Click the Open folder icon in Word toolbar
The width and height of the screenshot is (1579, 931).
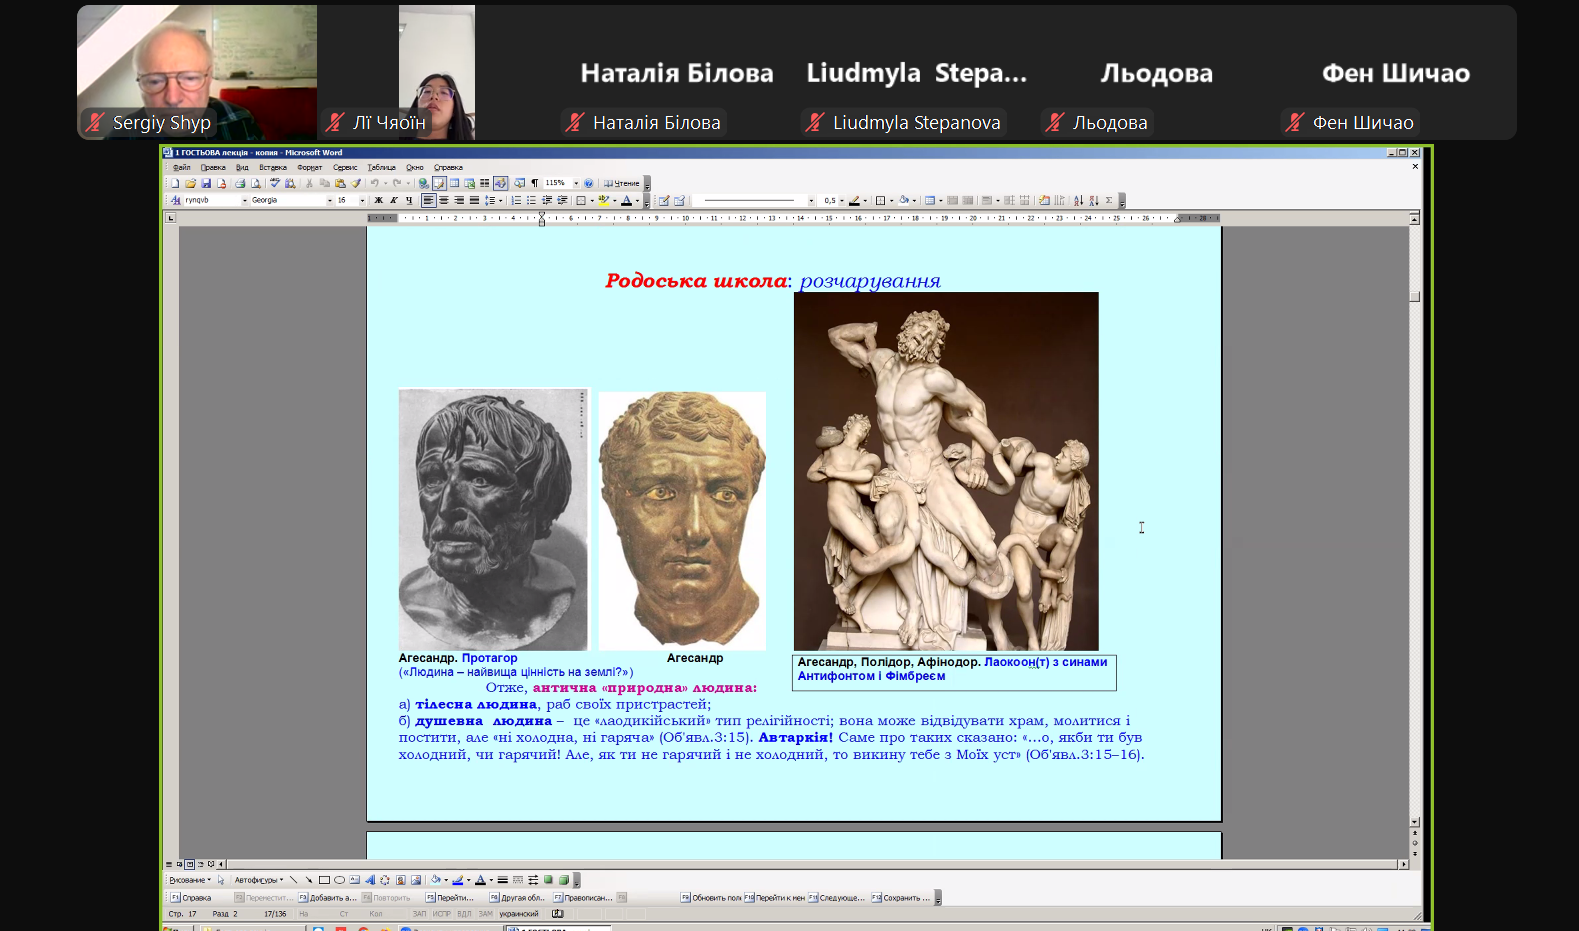point(190,183)
